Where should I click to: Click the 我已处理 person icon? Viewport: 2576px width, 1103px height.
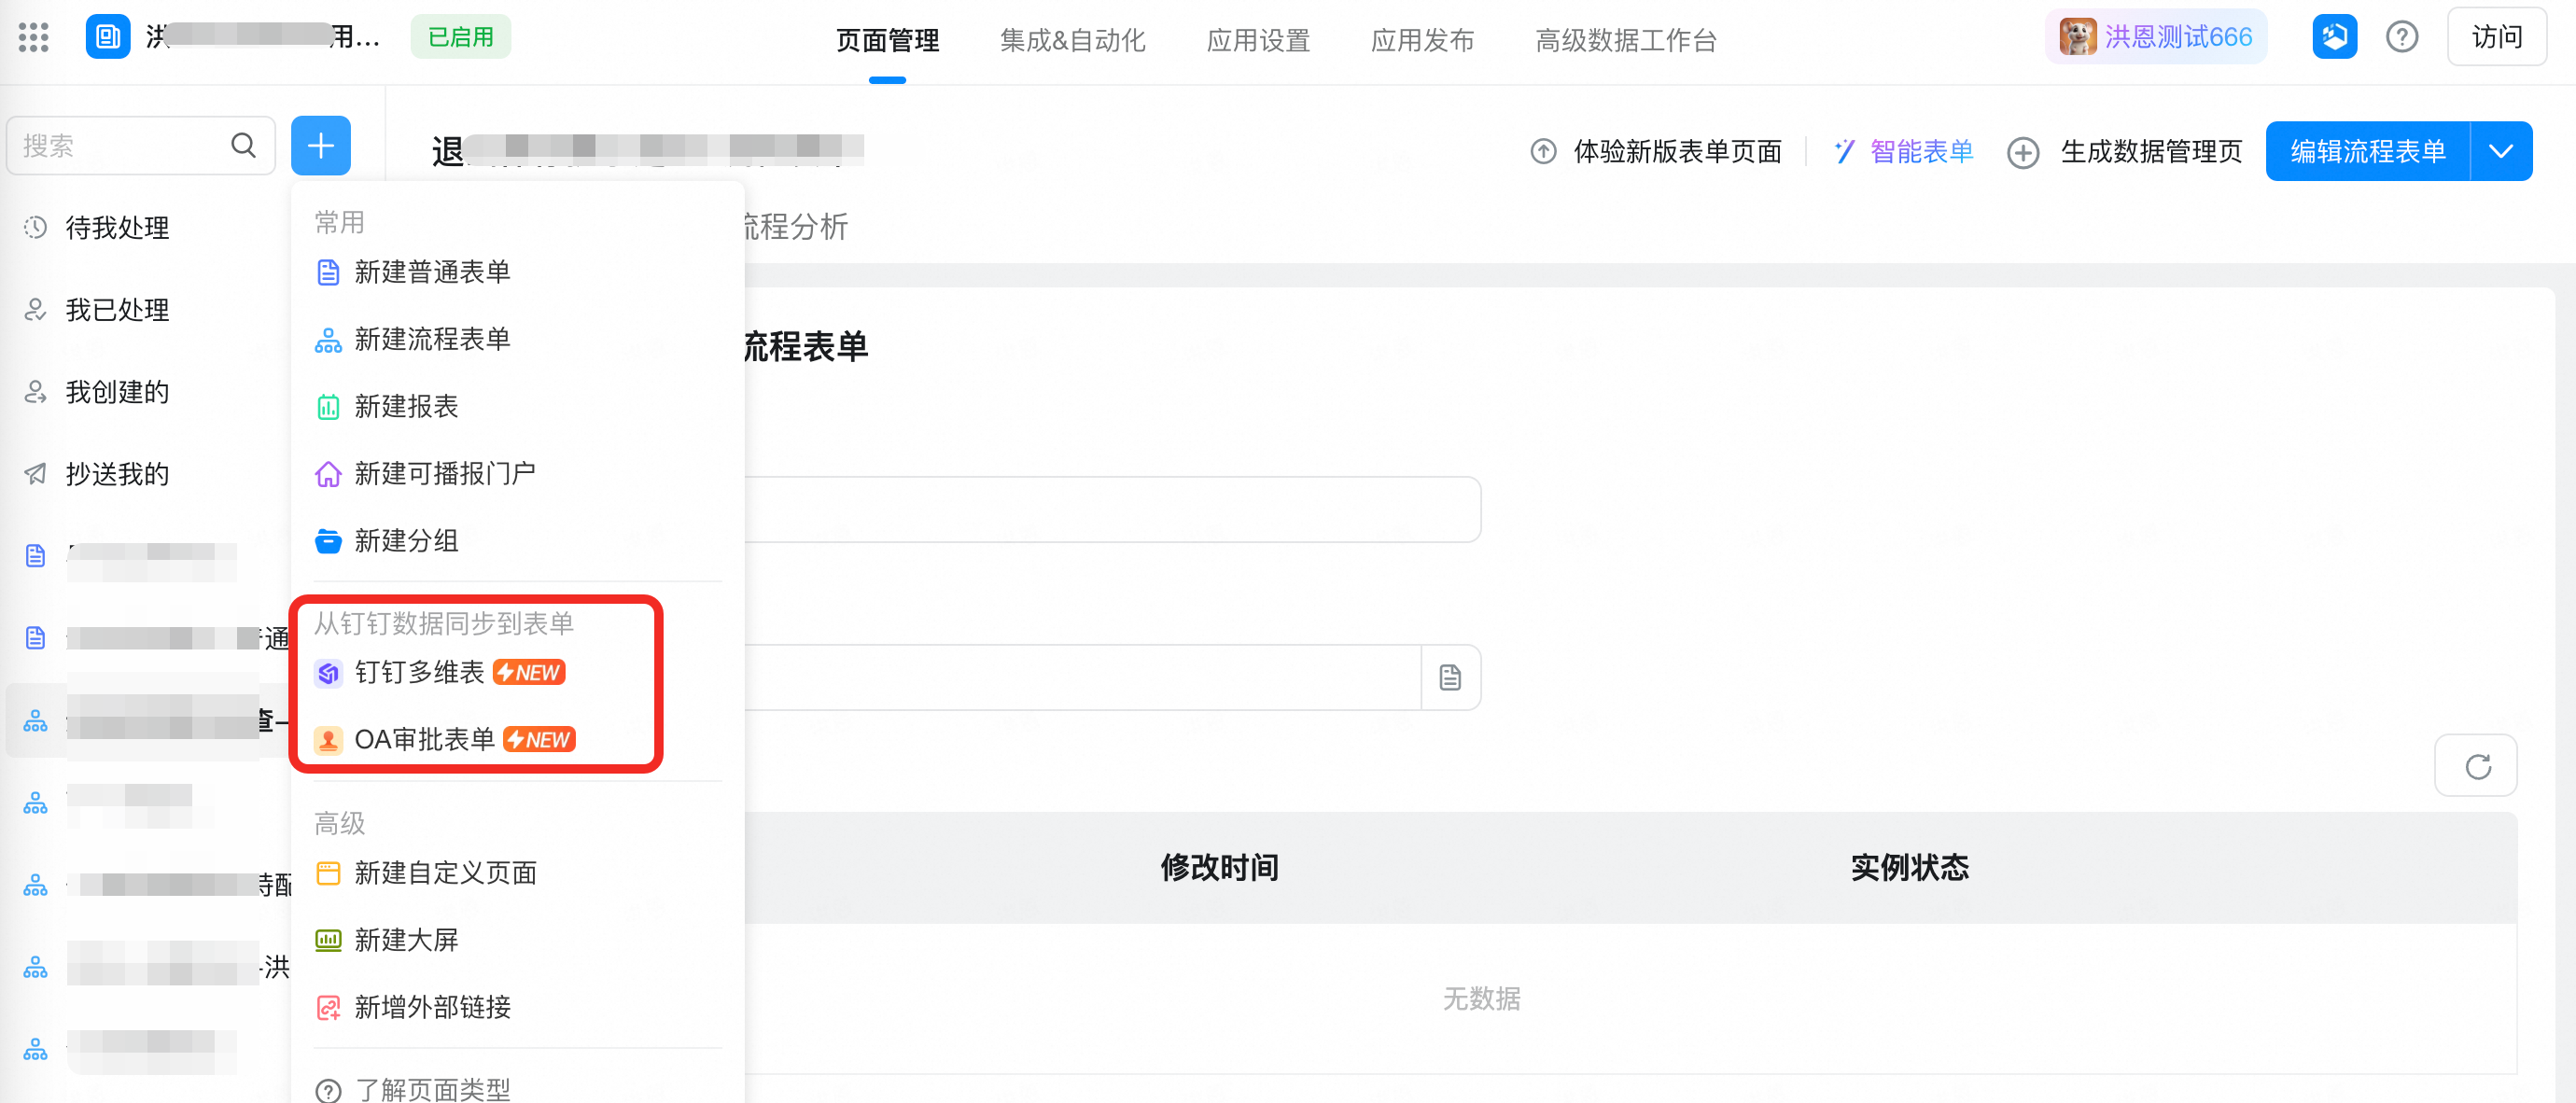[x=36, y=309]
